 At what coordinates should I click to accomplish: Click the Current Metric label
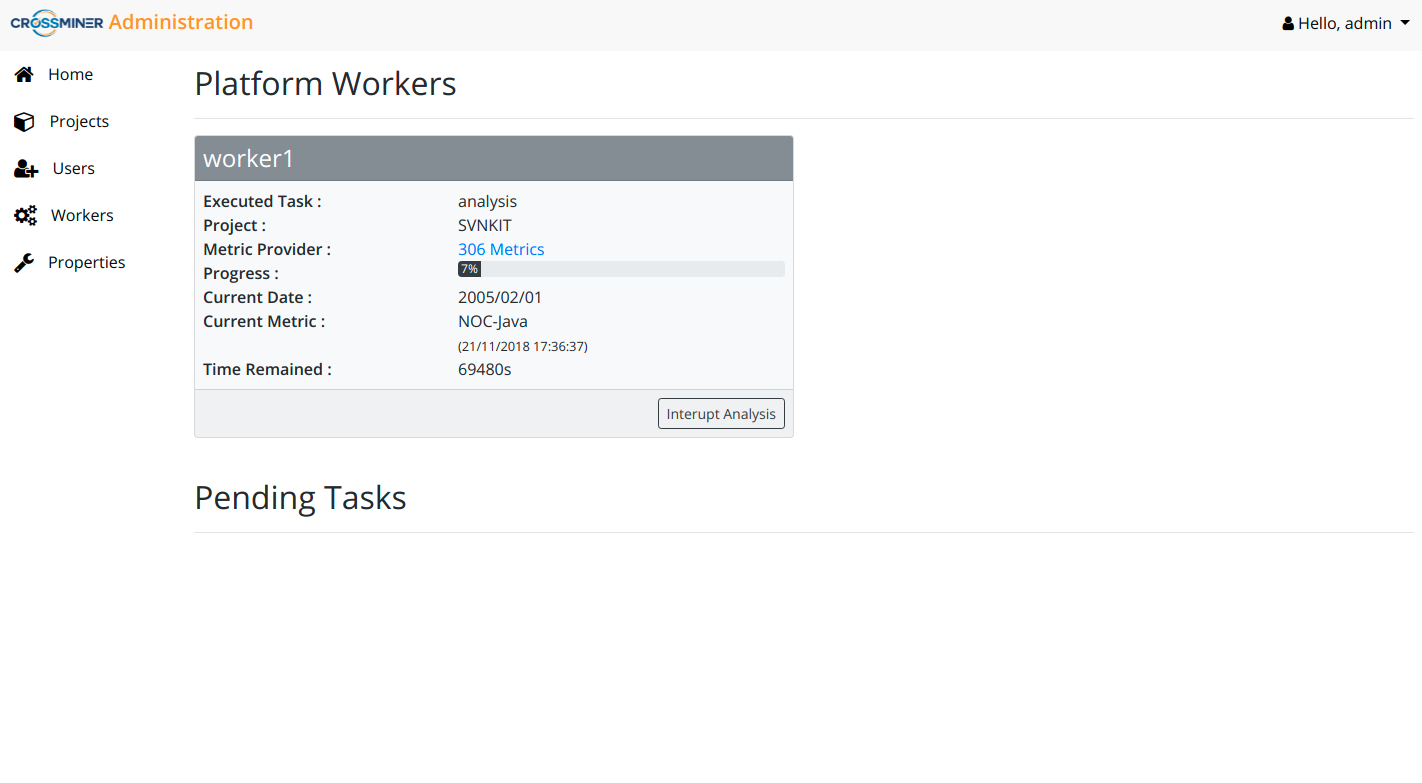264,321
